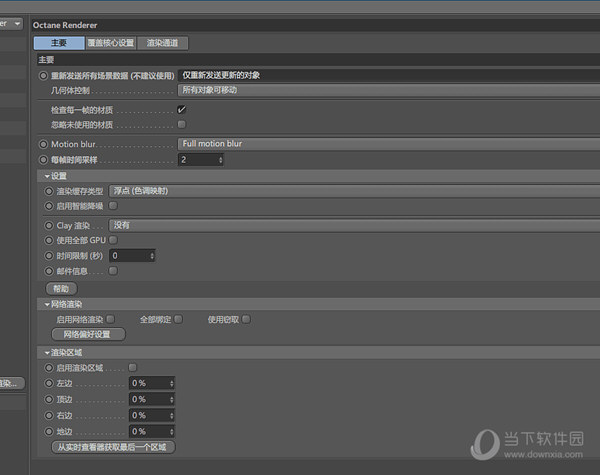600x475 pixels.
Task: Click the animation dot beside 渲染缓存类型
Action: (x=49, y=191)
